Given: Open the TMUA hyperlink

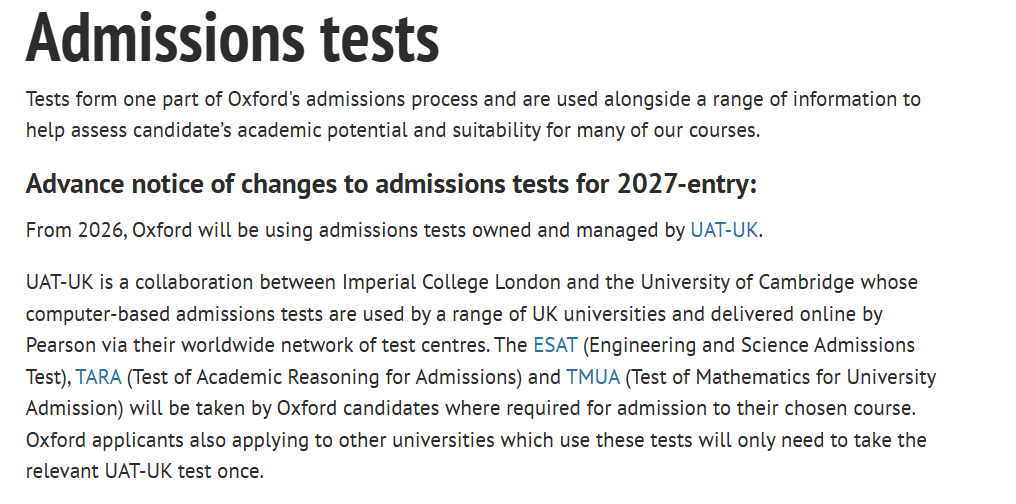Looking at the screenshot, I should [593, 377].
